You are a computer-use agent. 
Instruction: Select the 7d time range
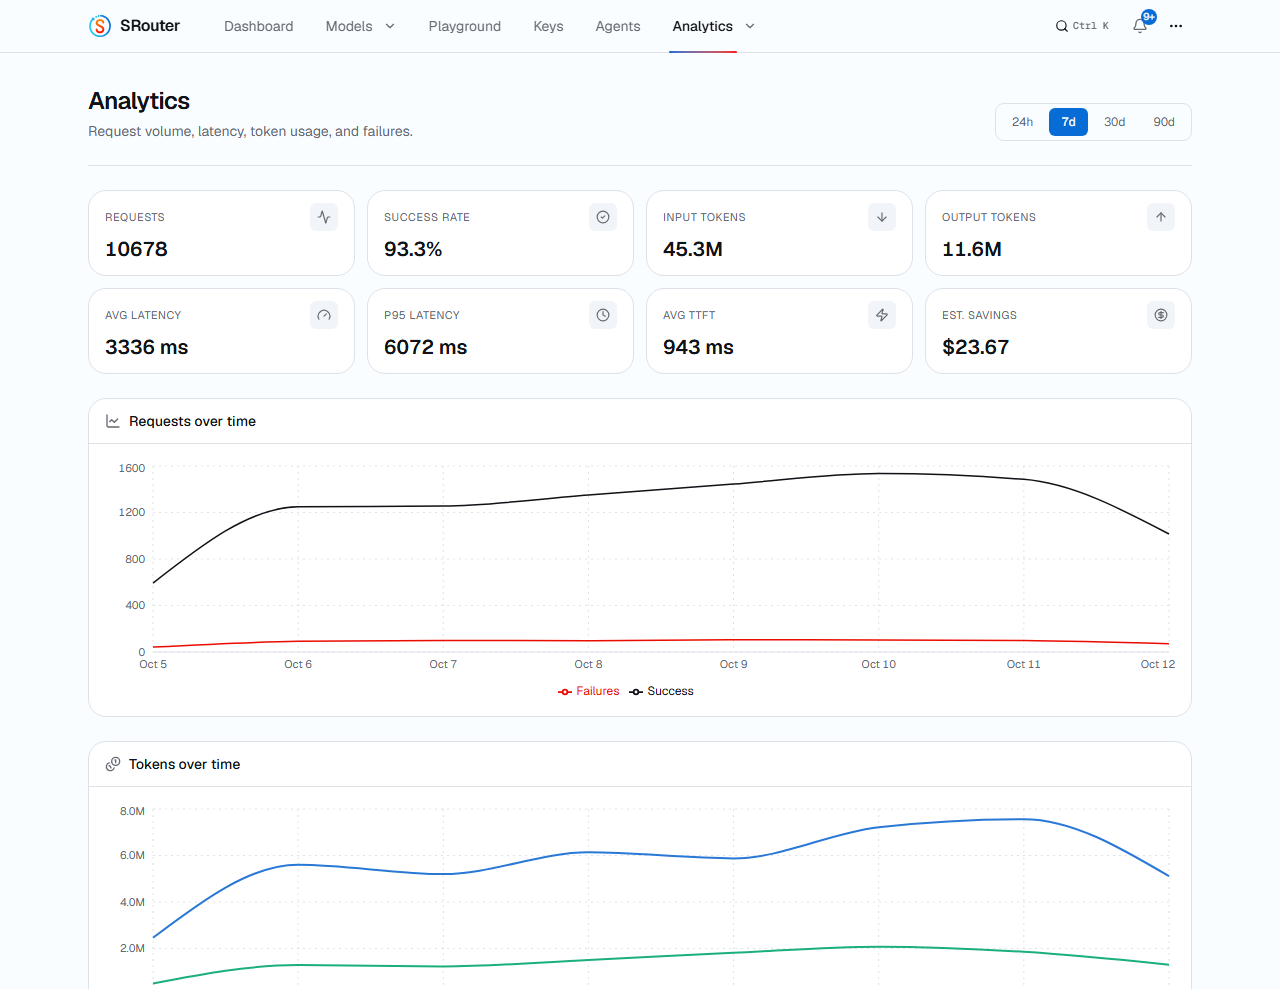click(x=1068, y=122)
